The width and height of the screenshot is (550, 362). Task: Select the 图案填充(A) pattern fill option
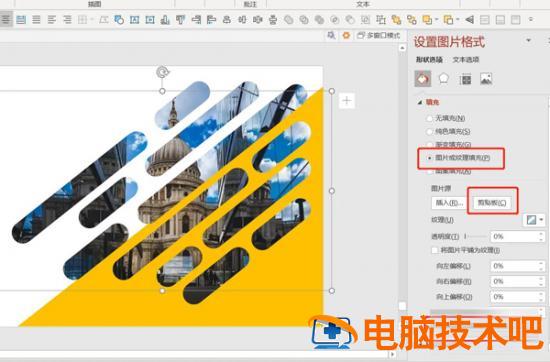(448, 171)
